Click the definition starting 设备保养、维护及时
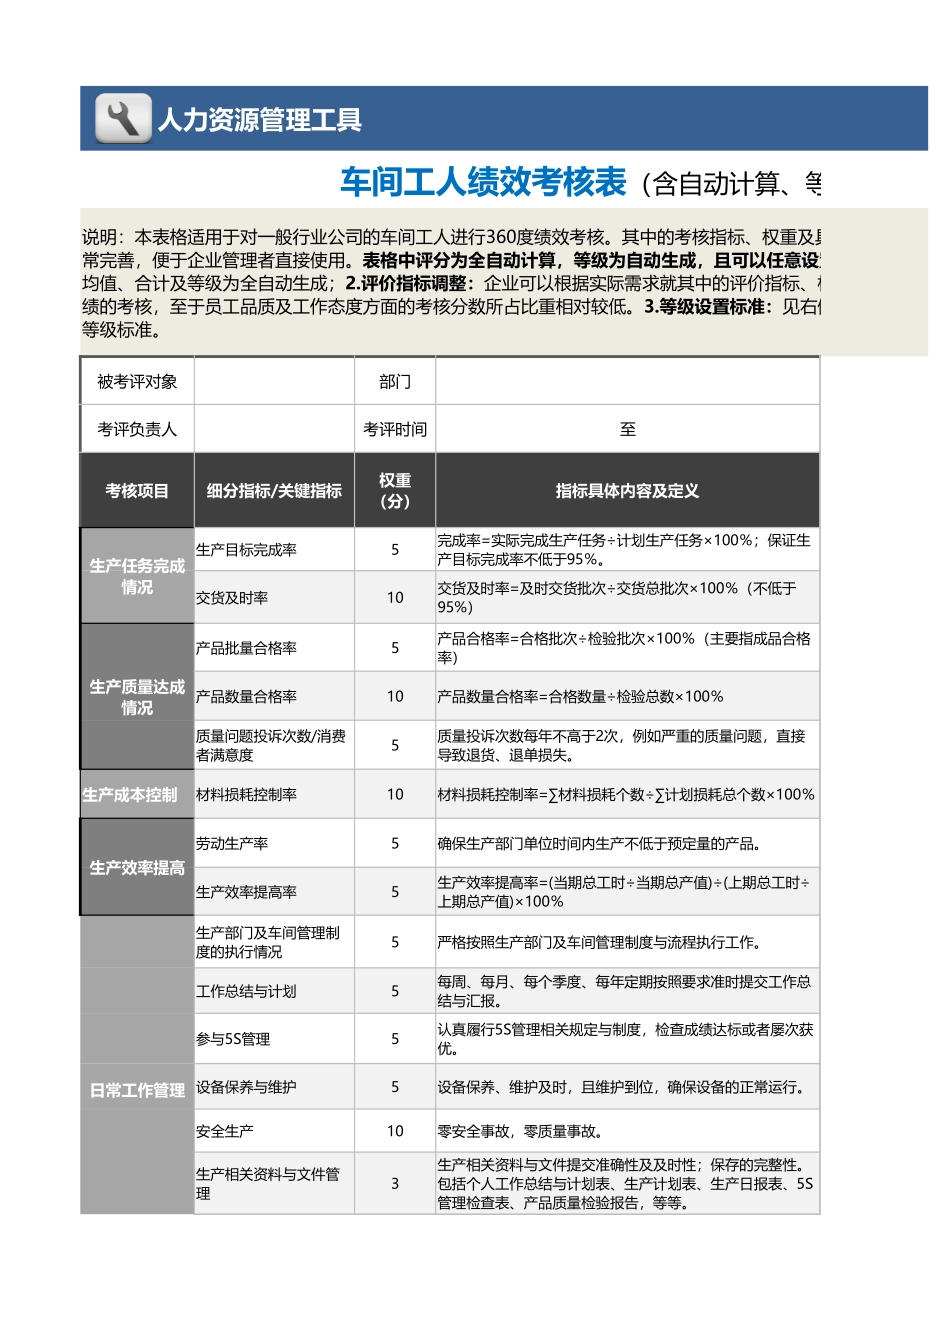 pyautogui.click(x=627, y=1086)
